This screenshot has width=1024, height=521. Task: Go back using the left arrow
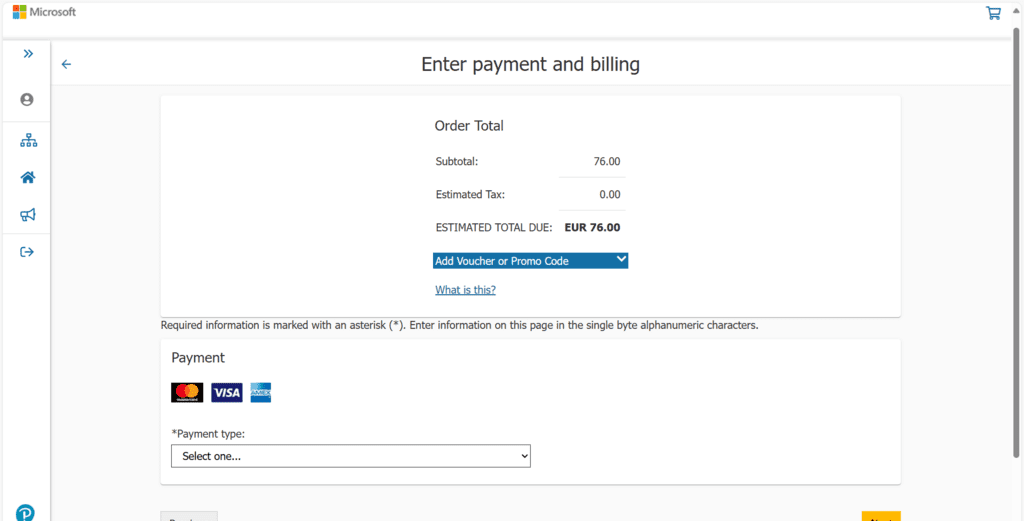[x=67, y=64]
